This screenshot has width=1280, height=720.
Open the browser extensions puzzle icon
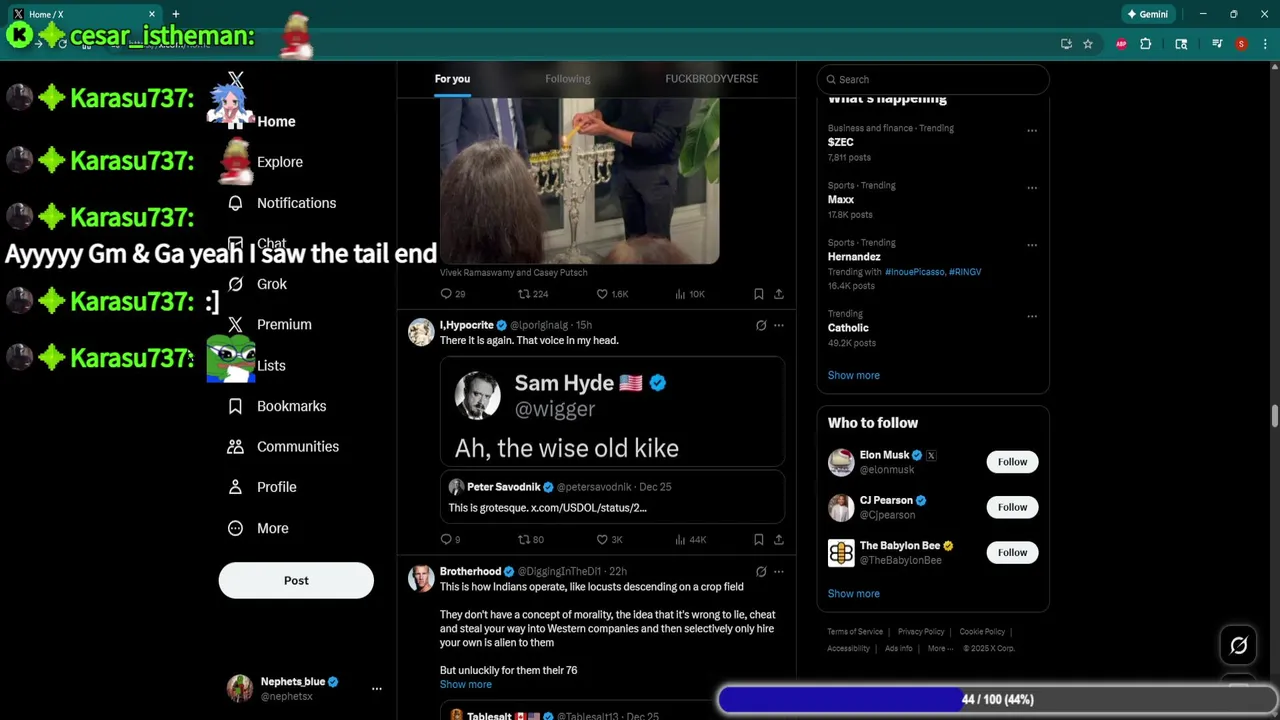tap(1146, 44)
